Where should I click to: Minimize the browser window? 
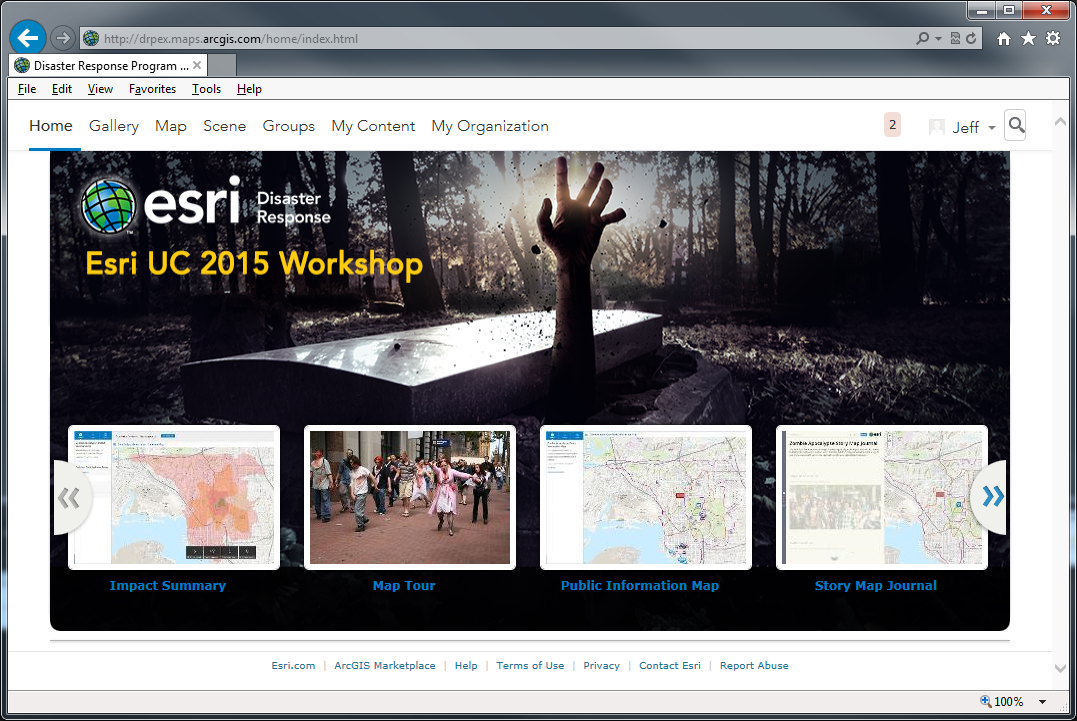[x=982, y=10]
